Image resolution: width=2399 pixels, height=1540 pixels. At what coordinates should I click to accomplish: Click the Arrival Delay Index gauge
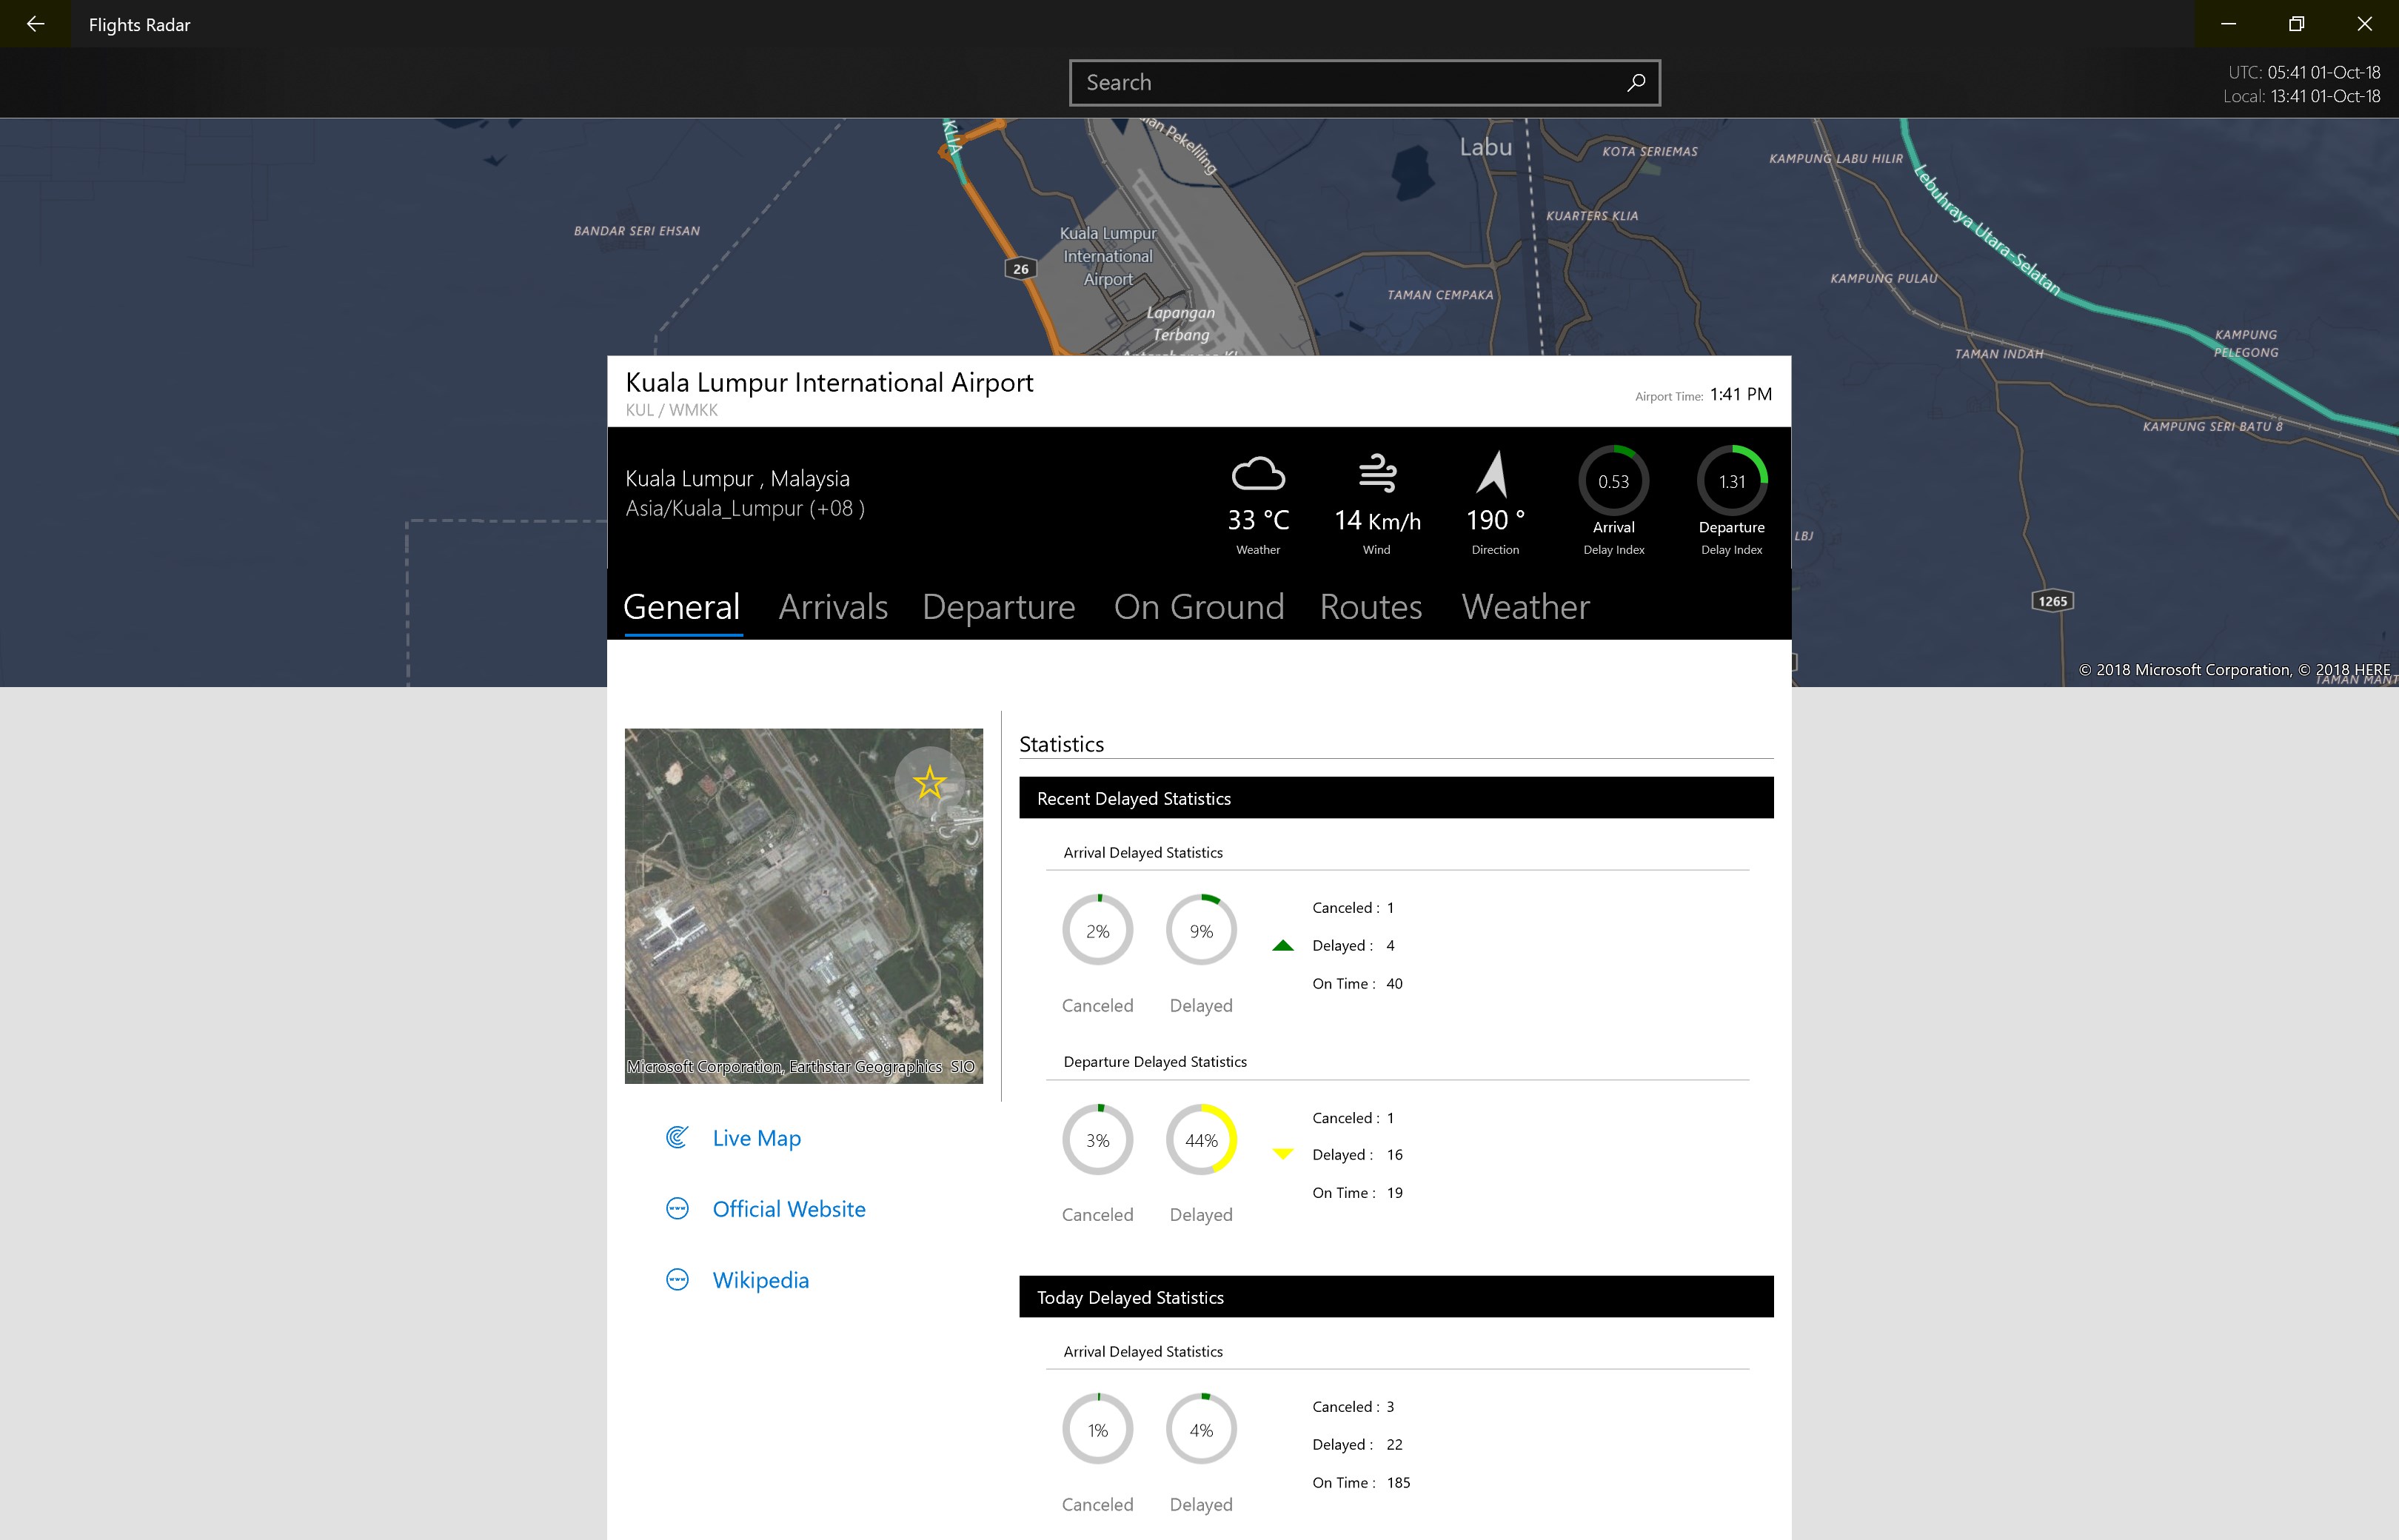tap(1613, 481)
